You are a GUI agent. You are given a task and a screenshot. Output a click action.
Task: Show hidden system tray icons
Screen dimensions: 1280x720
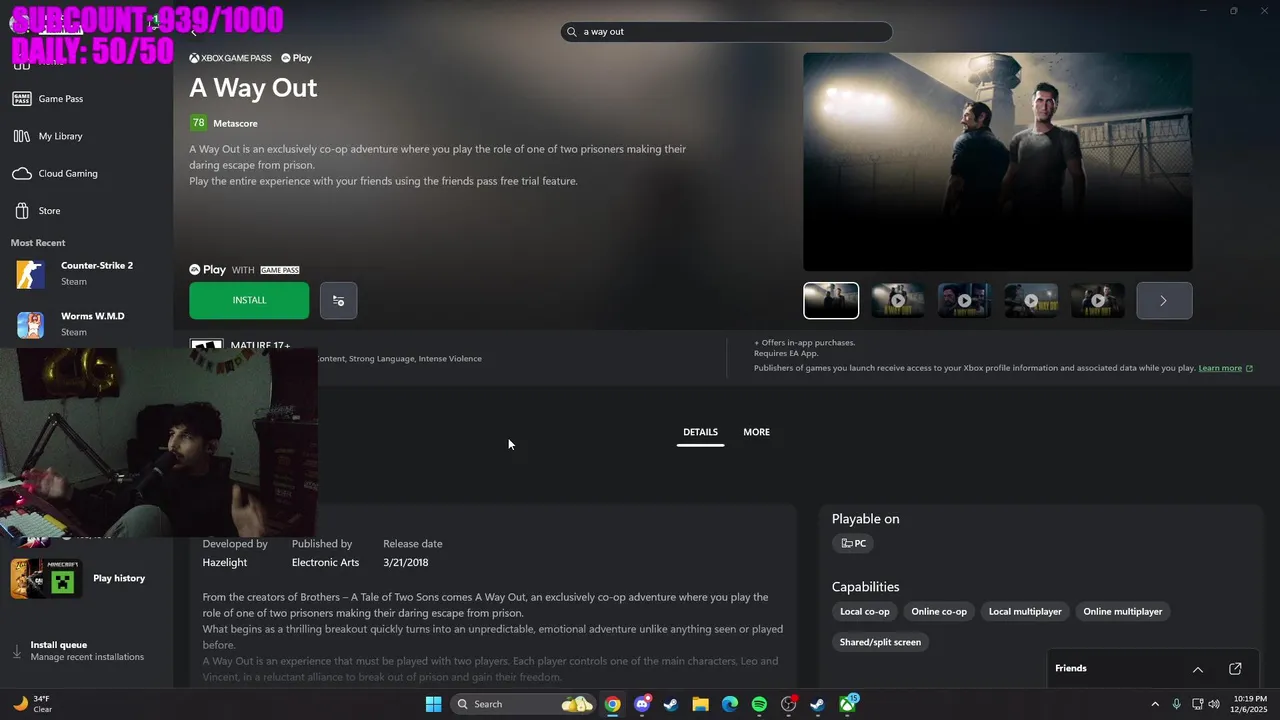[1155, 704]
